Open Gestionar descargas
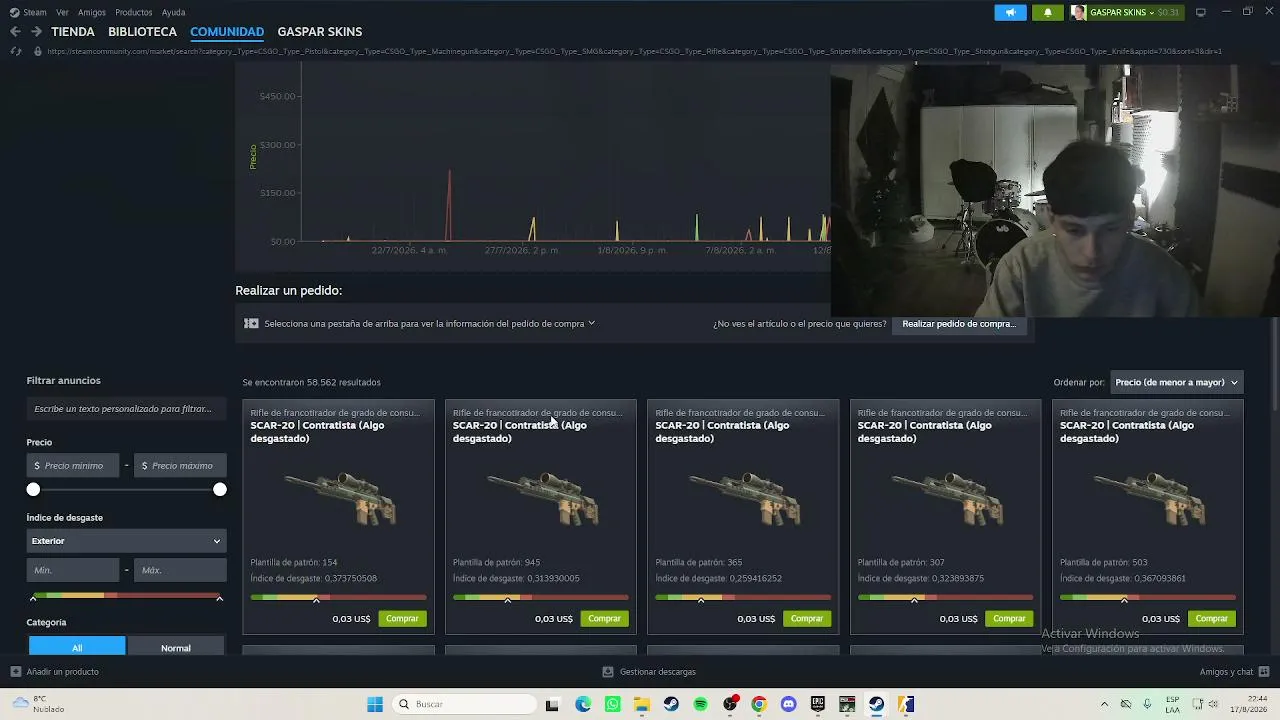The image size is (1280, 720). pyautogui.click(x=658, y=672)
